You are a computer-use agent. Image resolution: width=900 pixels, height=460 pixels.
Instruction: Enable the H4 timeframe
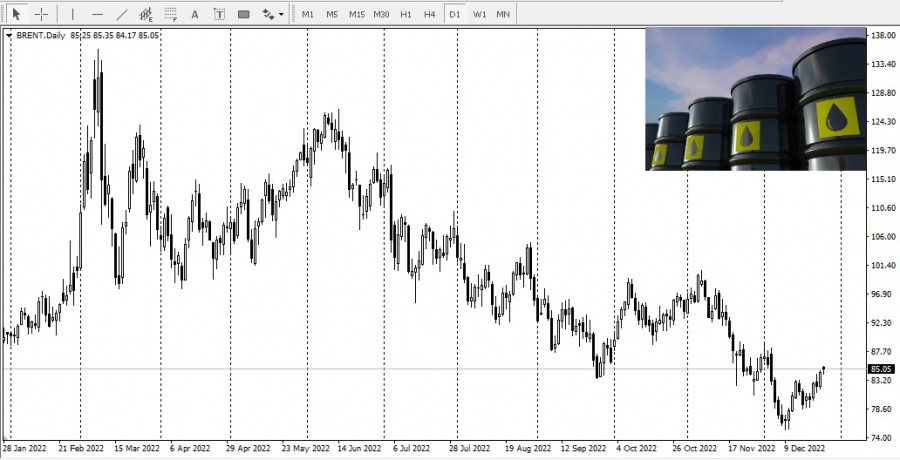coord(429,14)
